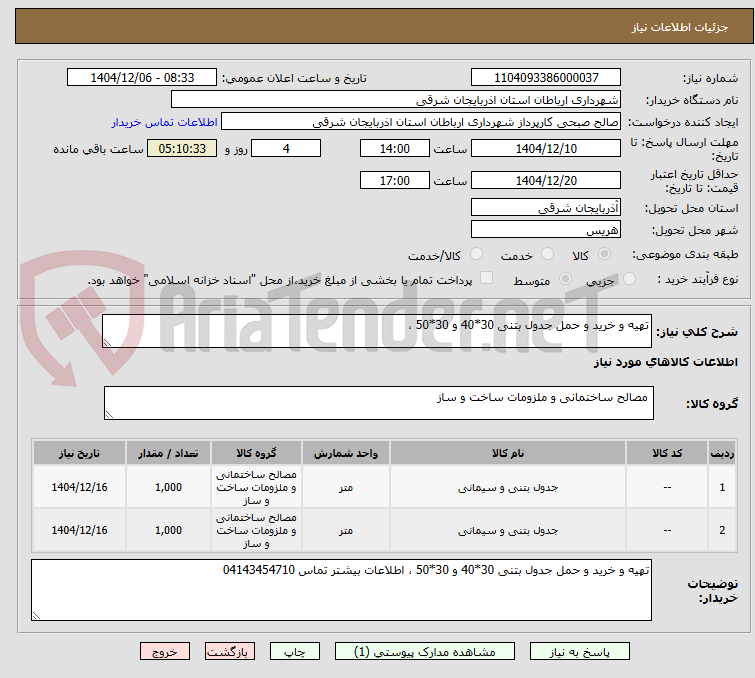Click the validity time field 17:00
The height and width of the screenshot is (678, 755).
(394, 180)
